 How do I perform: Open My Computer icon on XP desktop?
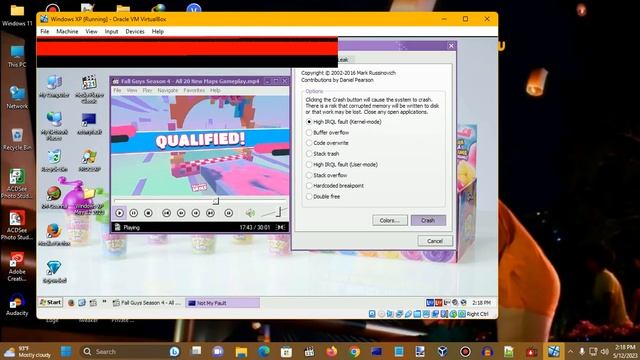coord(54,86)
